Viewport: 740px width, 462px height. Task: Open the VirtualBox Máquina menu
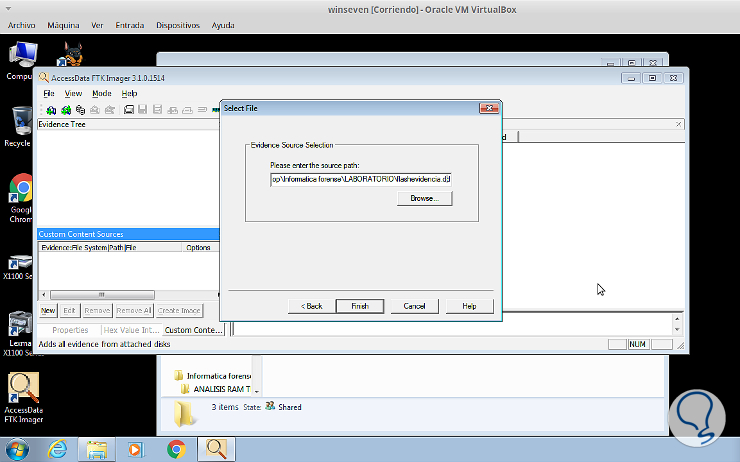tap(63, 25)
